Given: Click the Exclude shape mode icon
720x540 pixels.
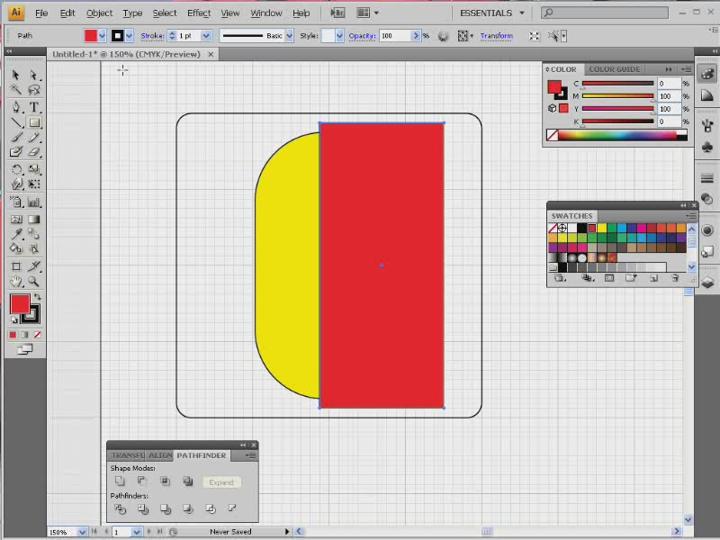Looking at the screenshot, I should click(x=188, y=481).
